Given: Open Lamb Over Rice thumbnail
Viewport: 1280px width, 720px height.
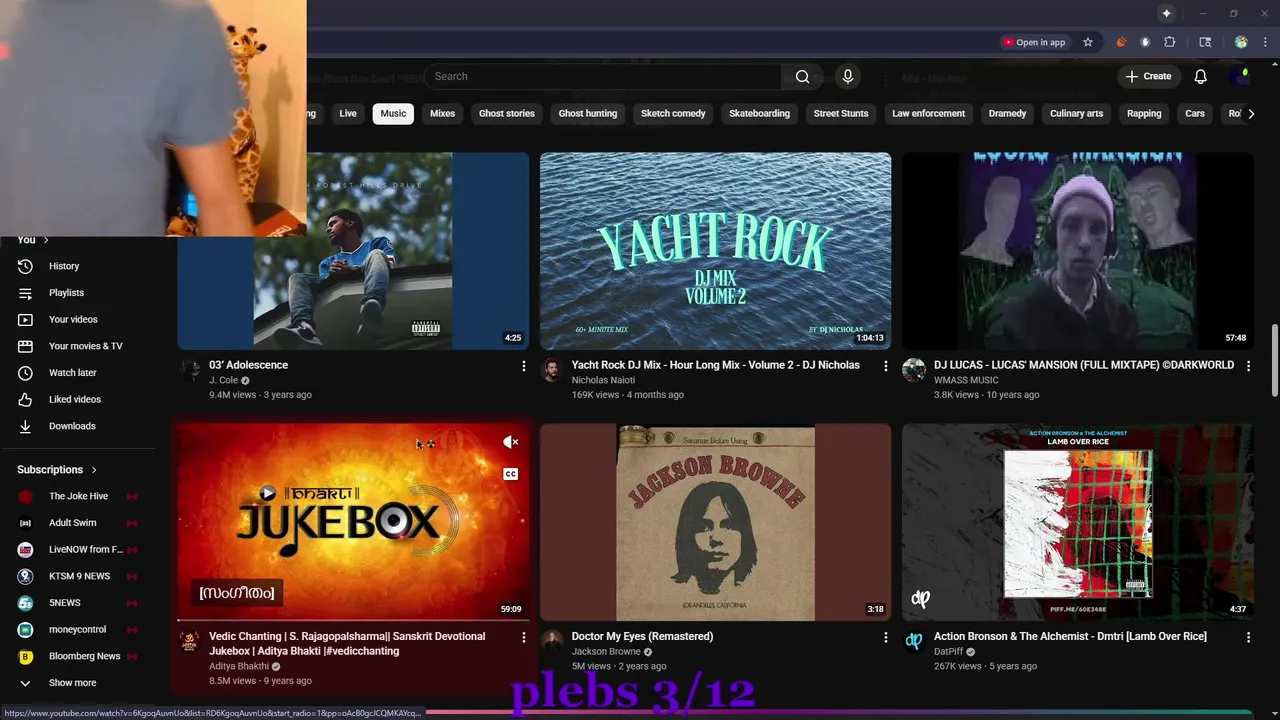Looking at the screenshot, I should point(1078,522).
